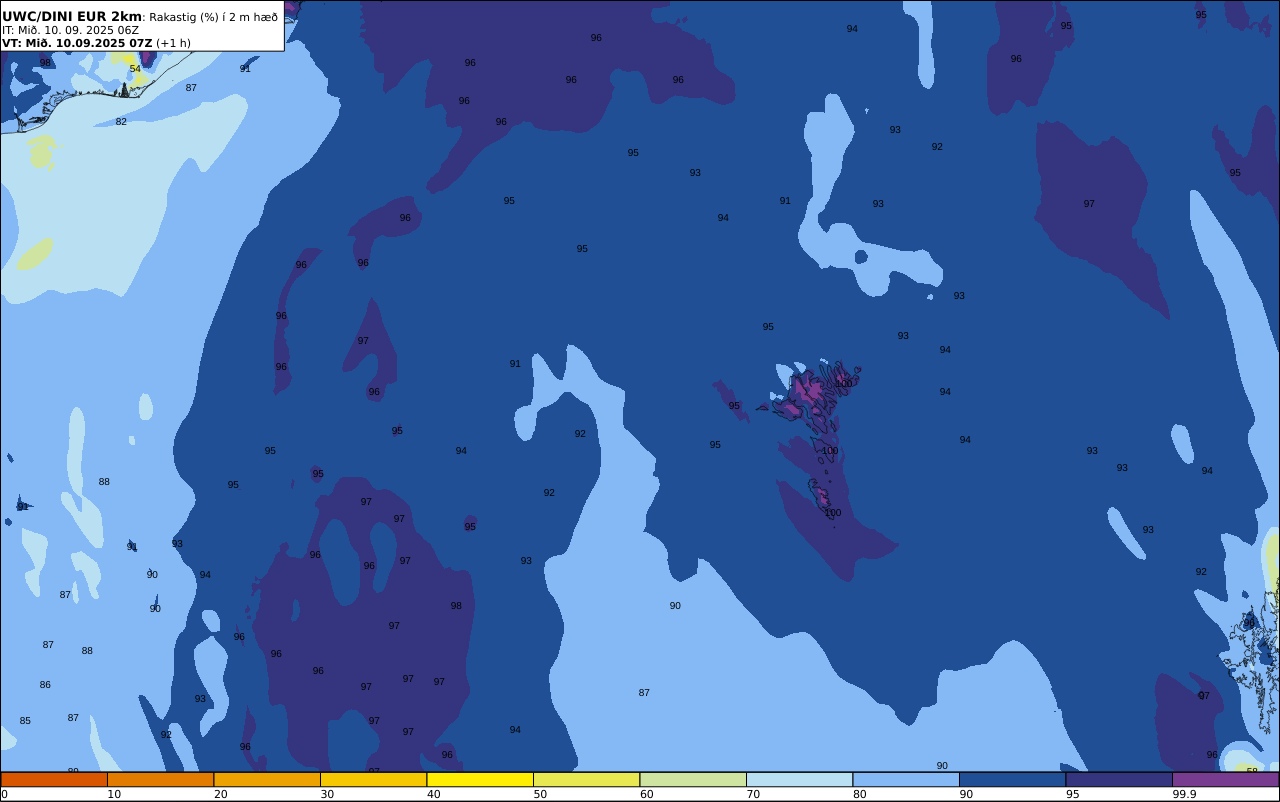Select the medium blue 90–95 legend swatch
This screenshot has height=802, width=1280.
1012,779
